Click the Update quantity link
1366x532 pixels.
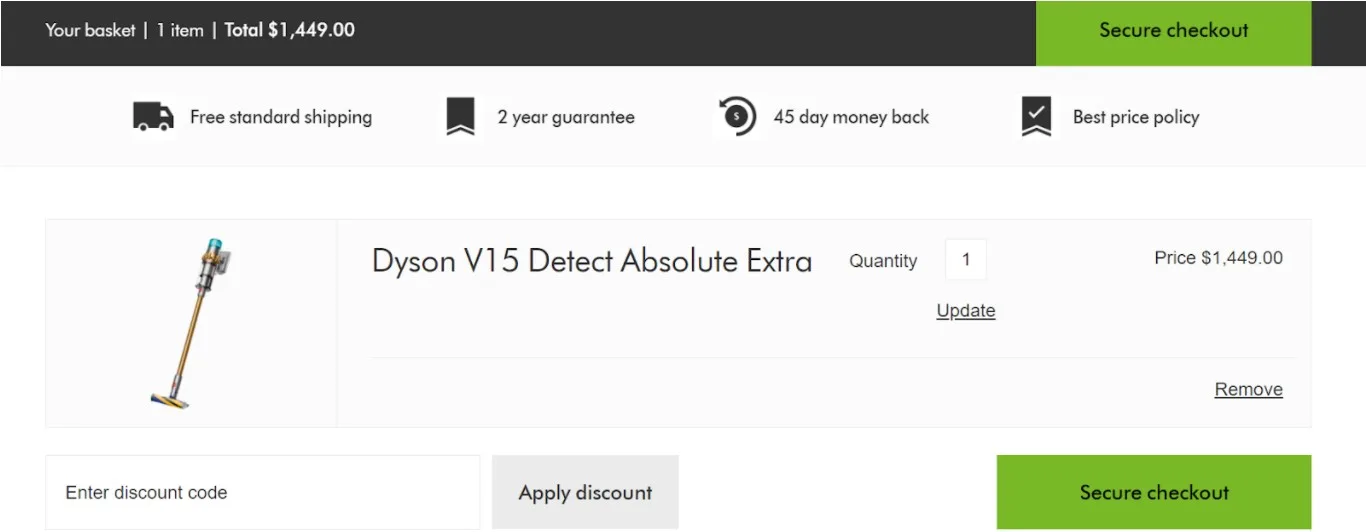pyautogui.click(x=965, y=311)
